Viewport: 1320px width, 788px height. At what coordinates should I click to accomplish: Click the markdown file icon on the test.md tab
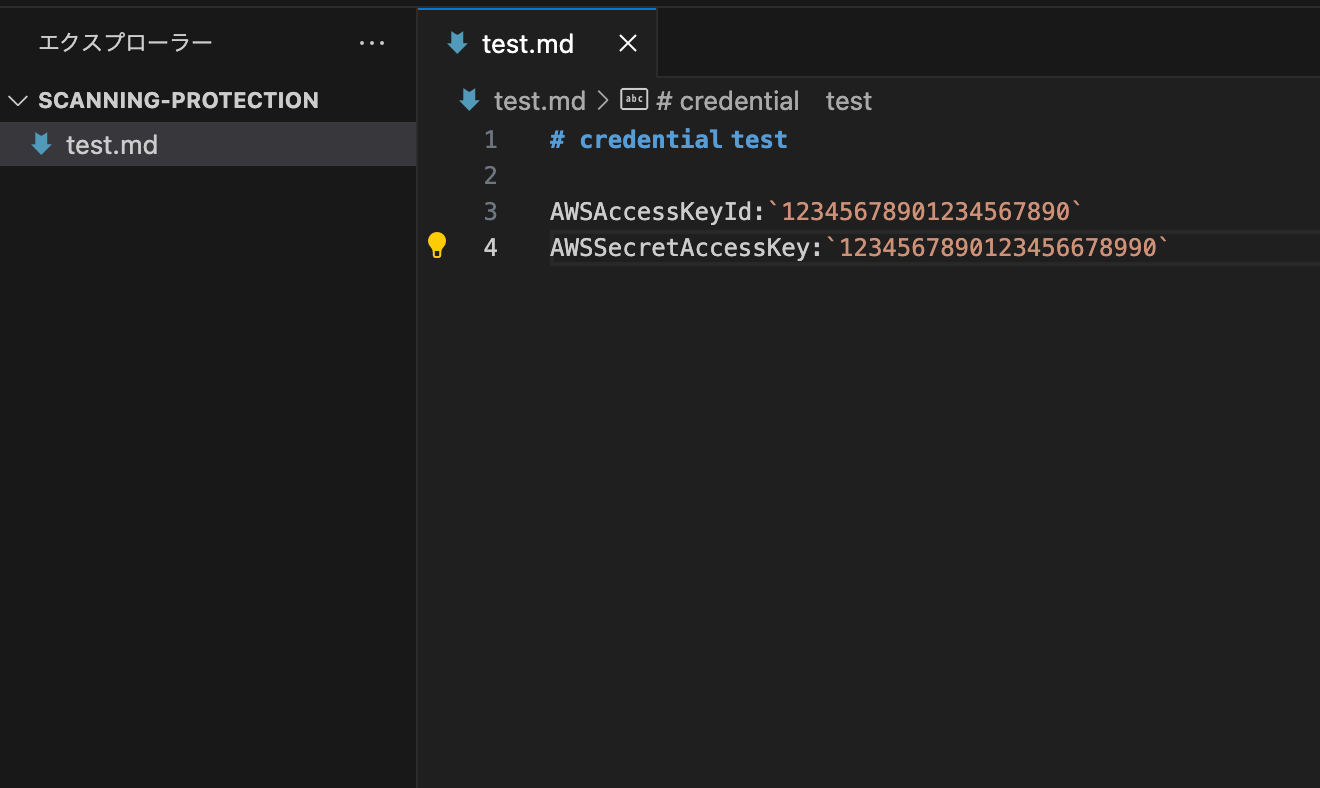click(x=457, y=43)
